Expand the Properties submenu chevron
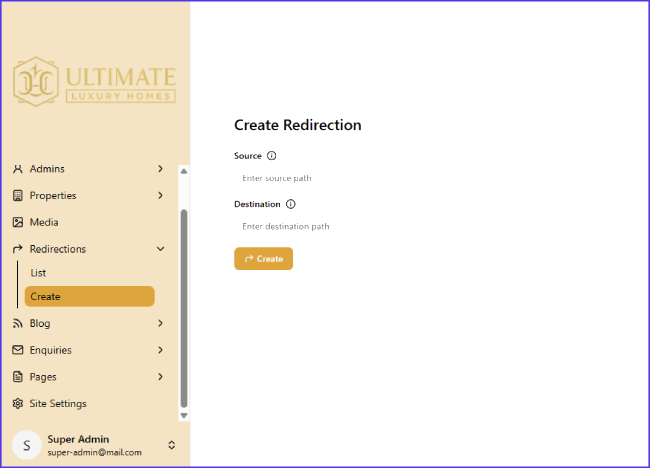 click(x=160, y=196)
